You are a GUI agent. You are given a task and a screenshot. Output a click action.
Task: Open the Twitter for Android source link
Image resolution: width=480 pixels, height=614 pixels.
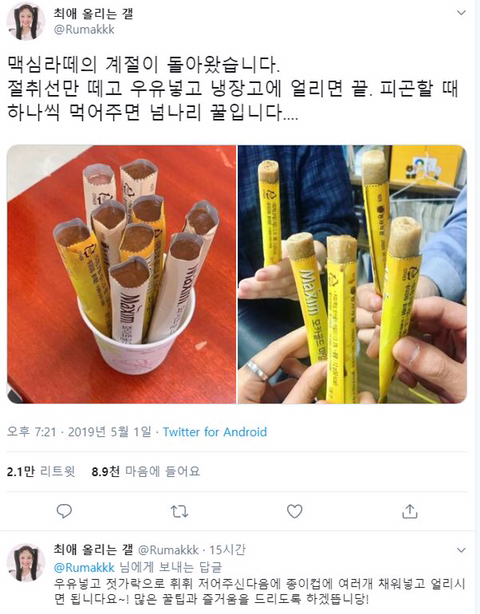[x=215, y=432]
